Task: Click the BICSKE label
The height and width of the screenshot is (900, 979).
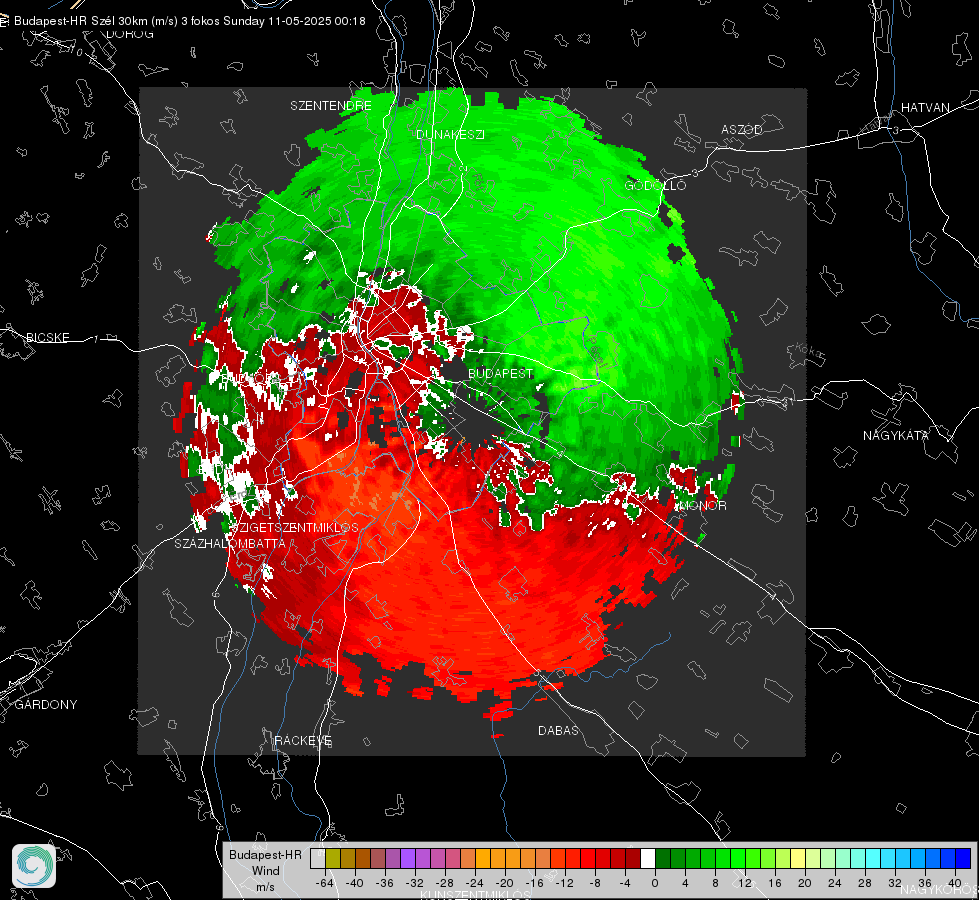Action: [48, 337]
